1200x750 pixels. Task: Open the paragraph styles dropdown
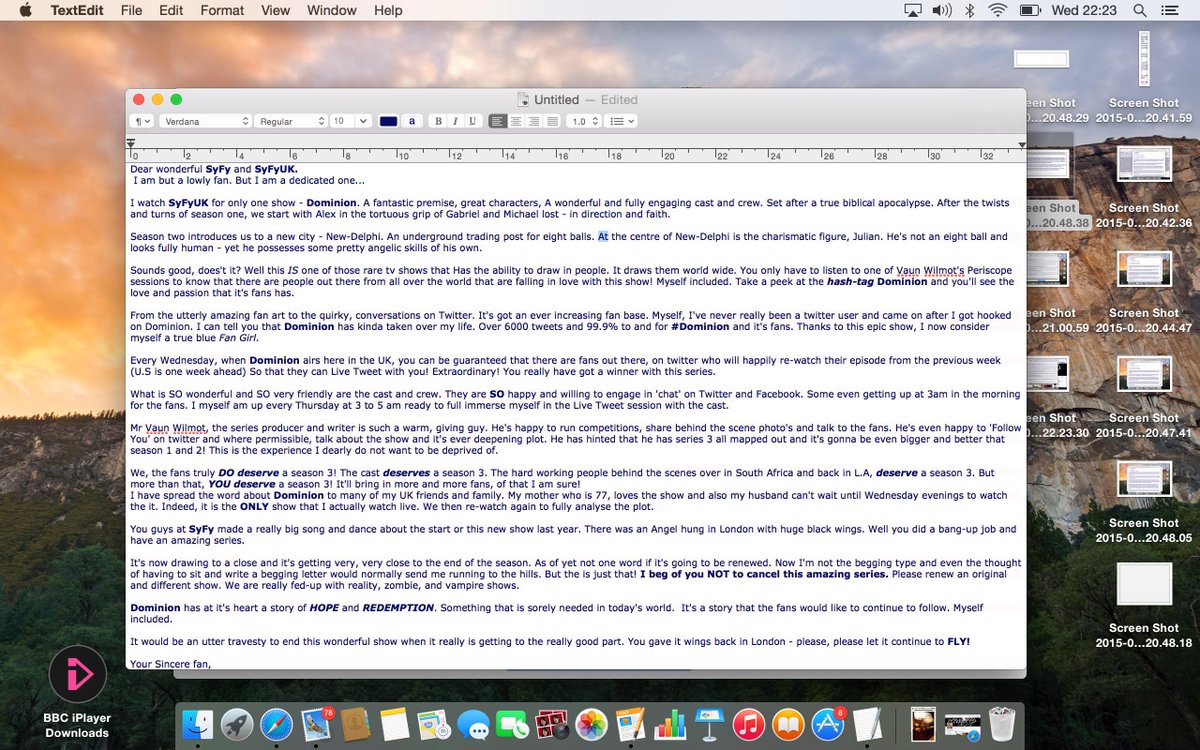coord(143,121)
